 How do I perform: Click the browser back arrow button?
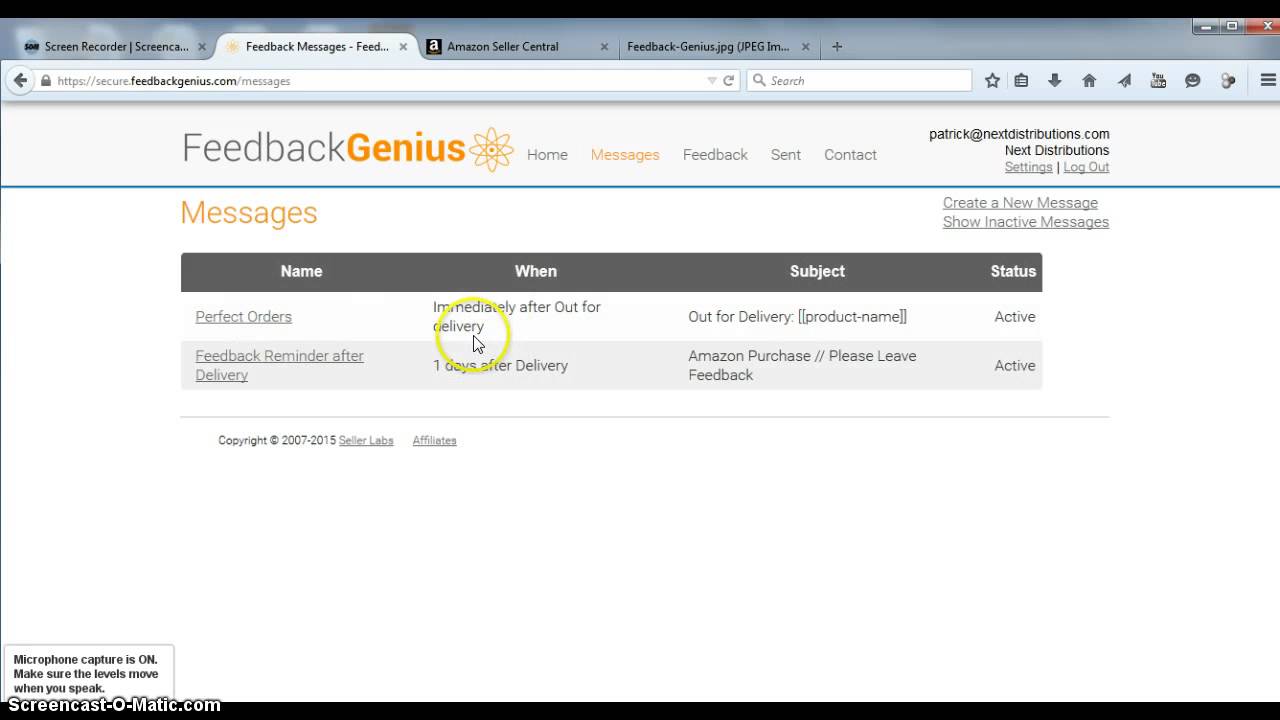[20, 81]
